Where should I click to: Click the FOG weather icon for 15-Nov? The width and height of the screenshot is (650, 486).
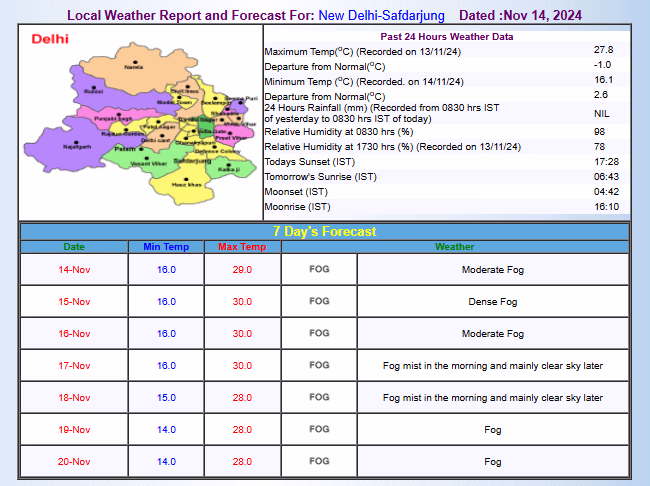click(319, 301)
